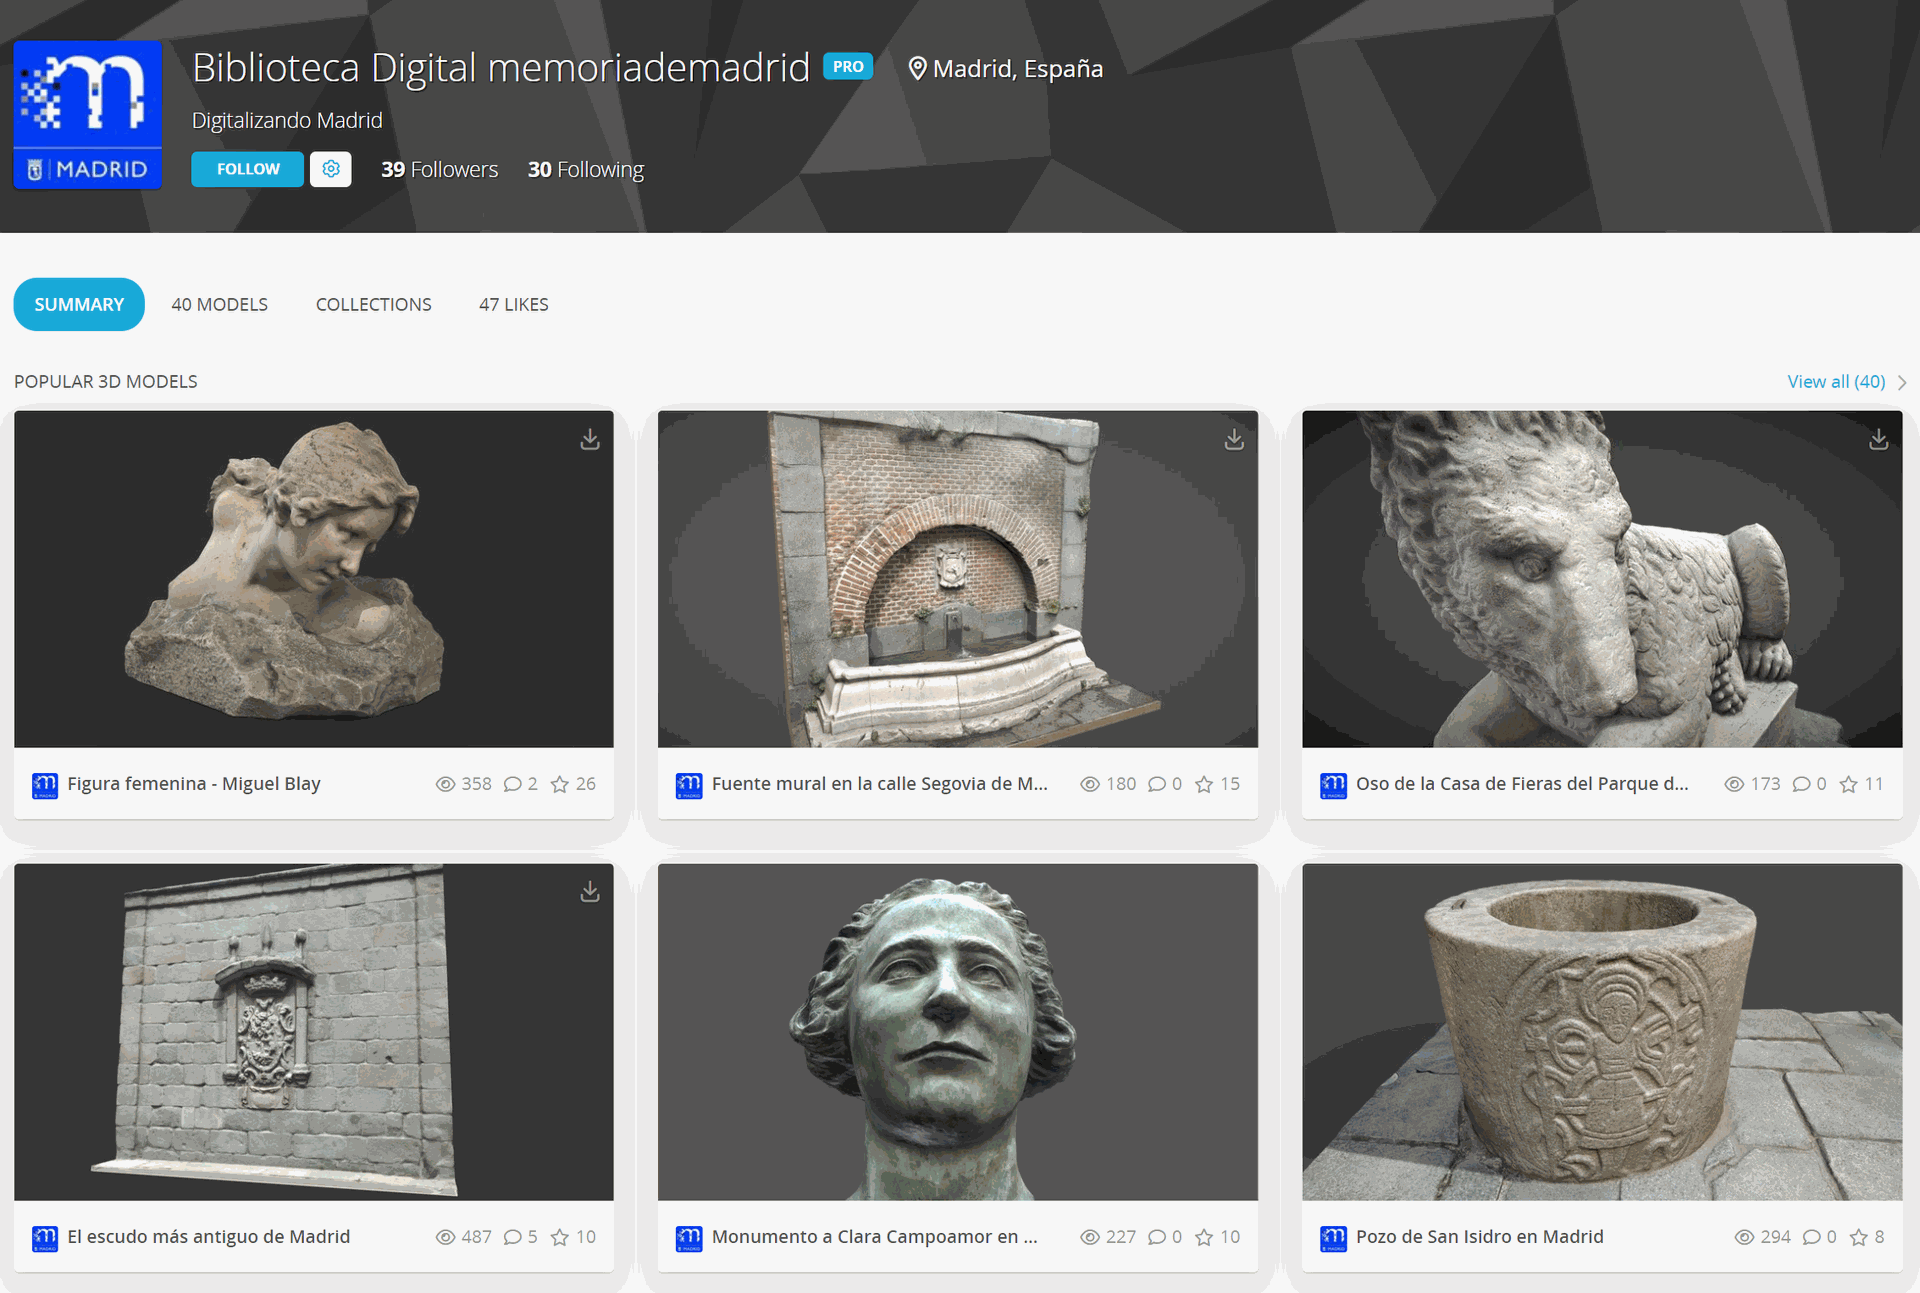Like El escudo más antiguo star icon
Viewport: 1920px width, 1293px height.
click(560, 1237)
